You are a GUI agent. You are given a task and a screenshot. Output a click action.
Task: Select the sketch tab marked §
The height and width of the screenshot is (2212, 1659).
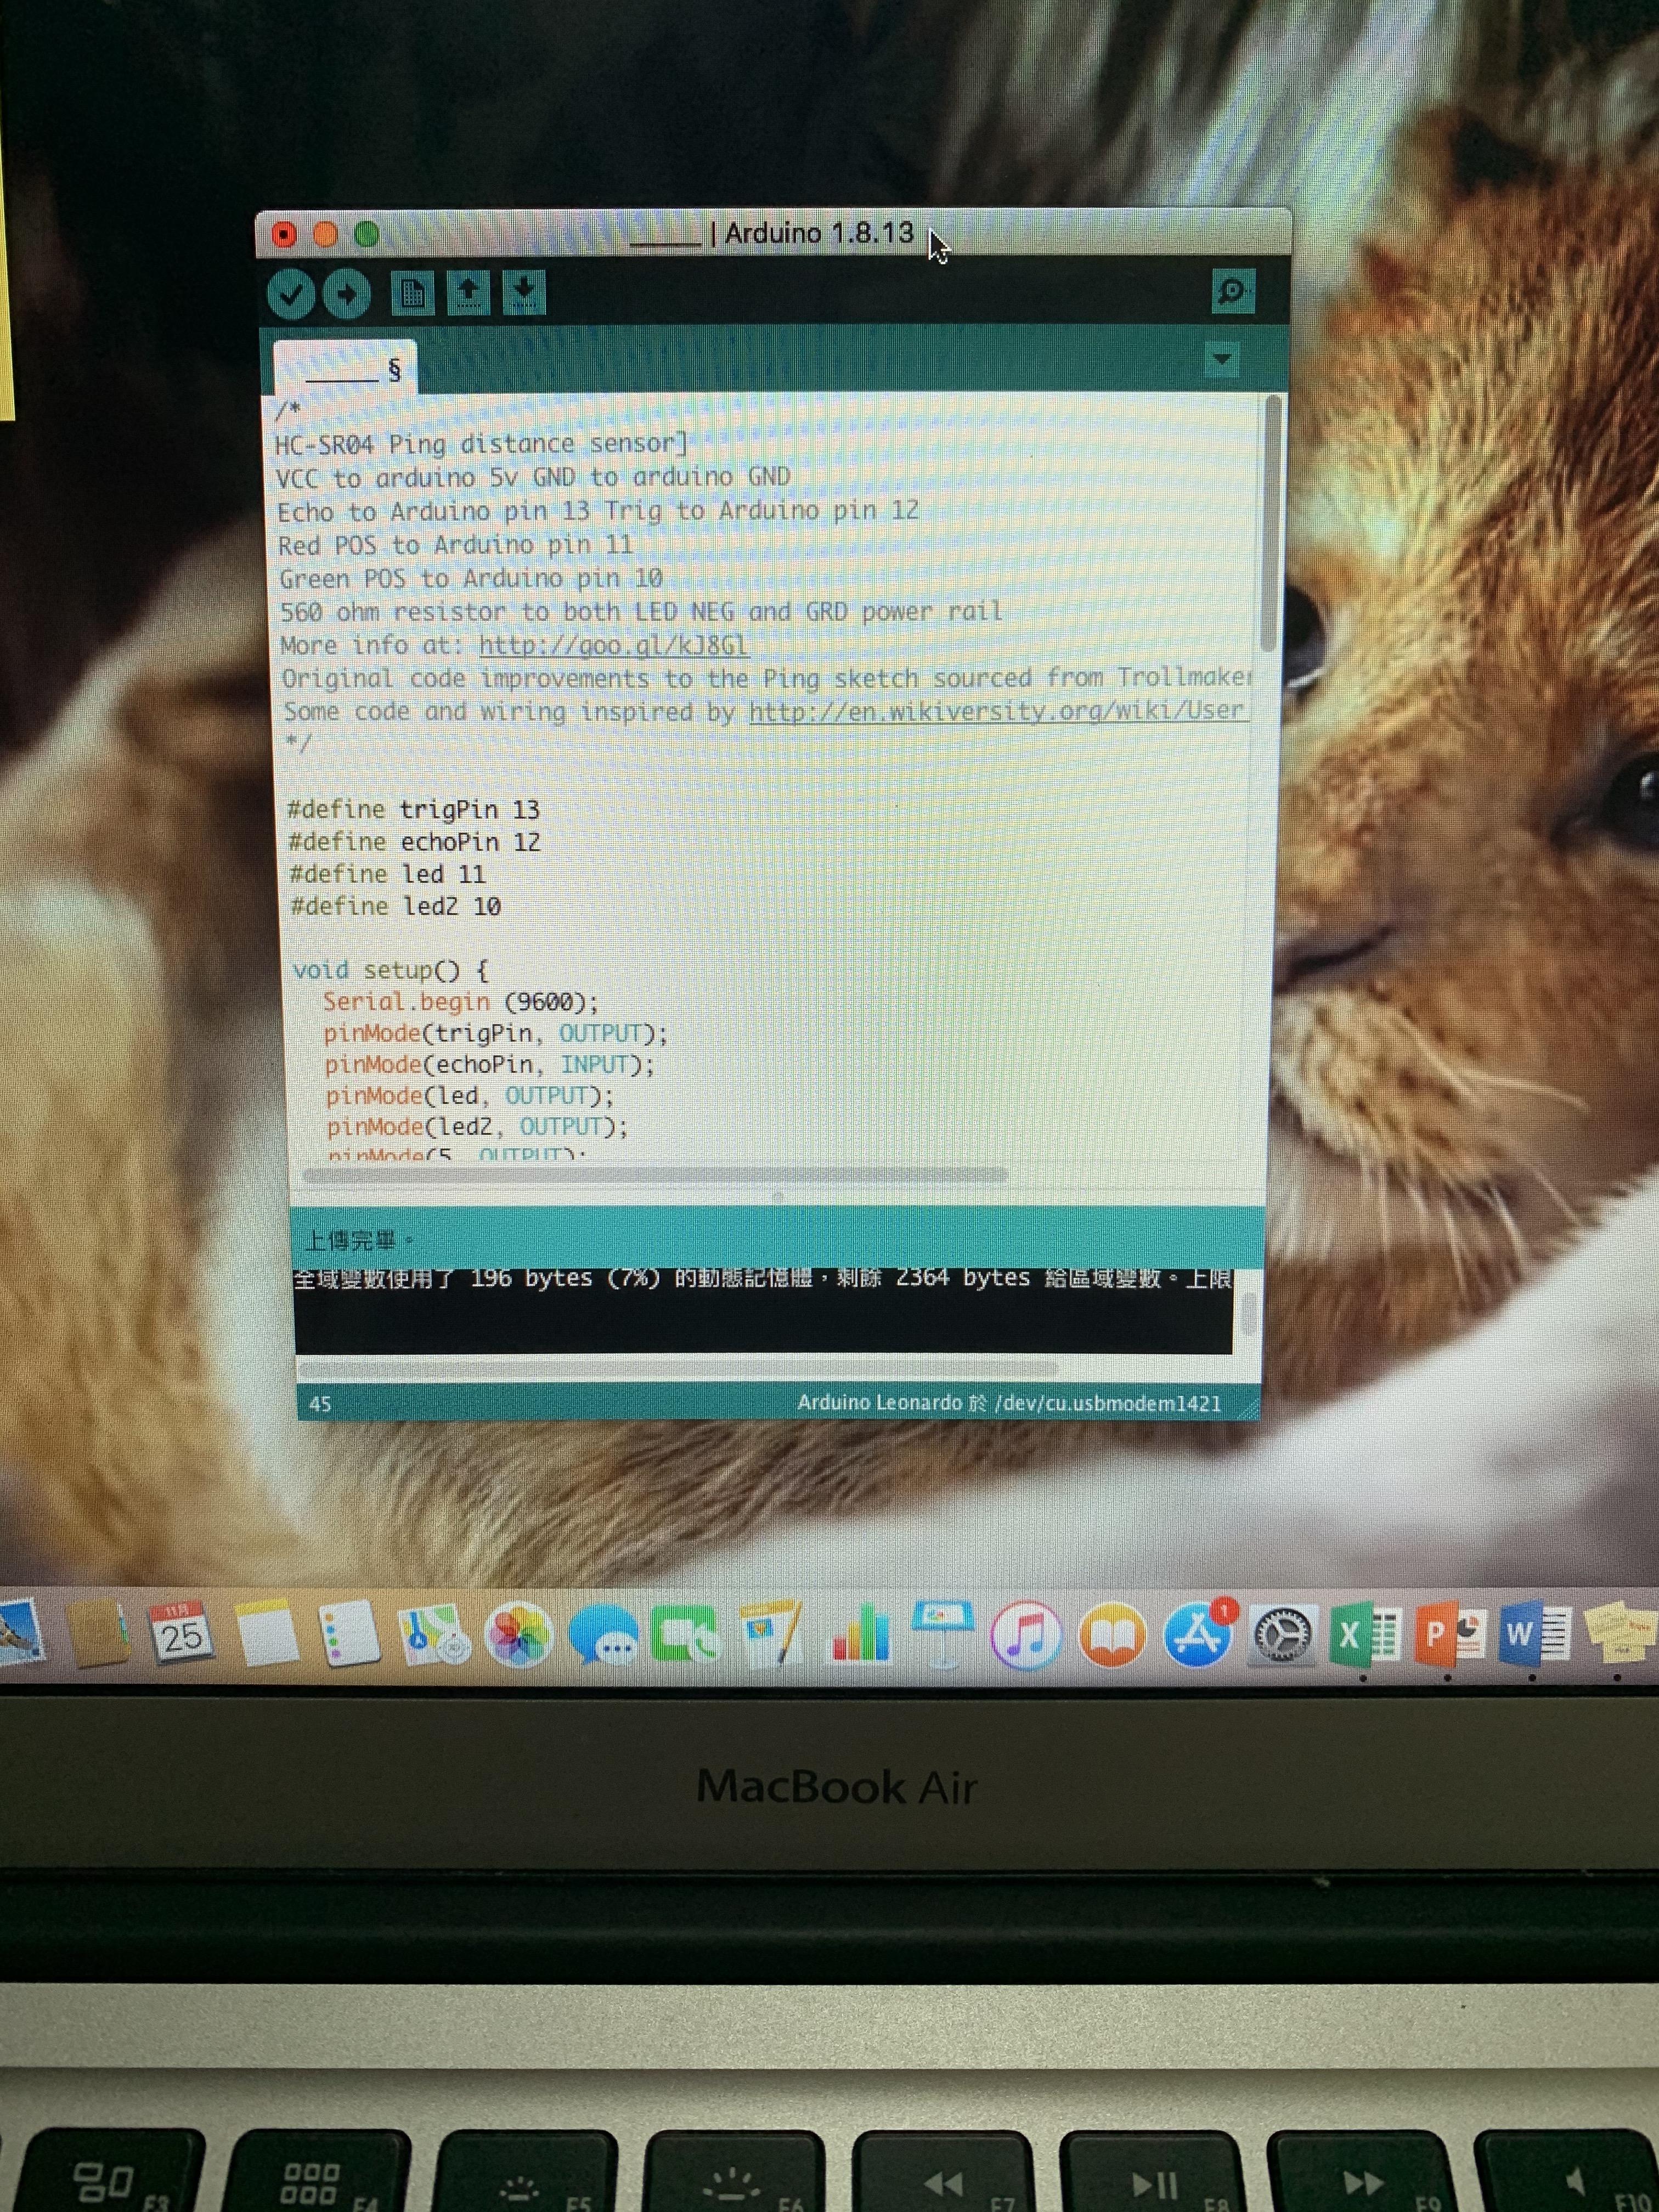pyautogui.click(x=346, y=370)
